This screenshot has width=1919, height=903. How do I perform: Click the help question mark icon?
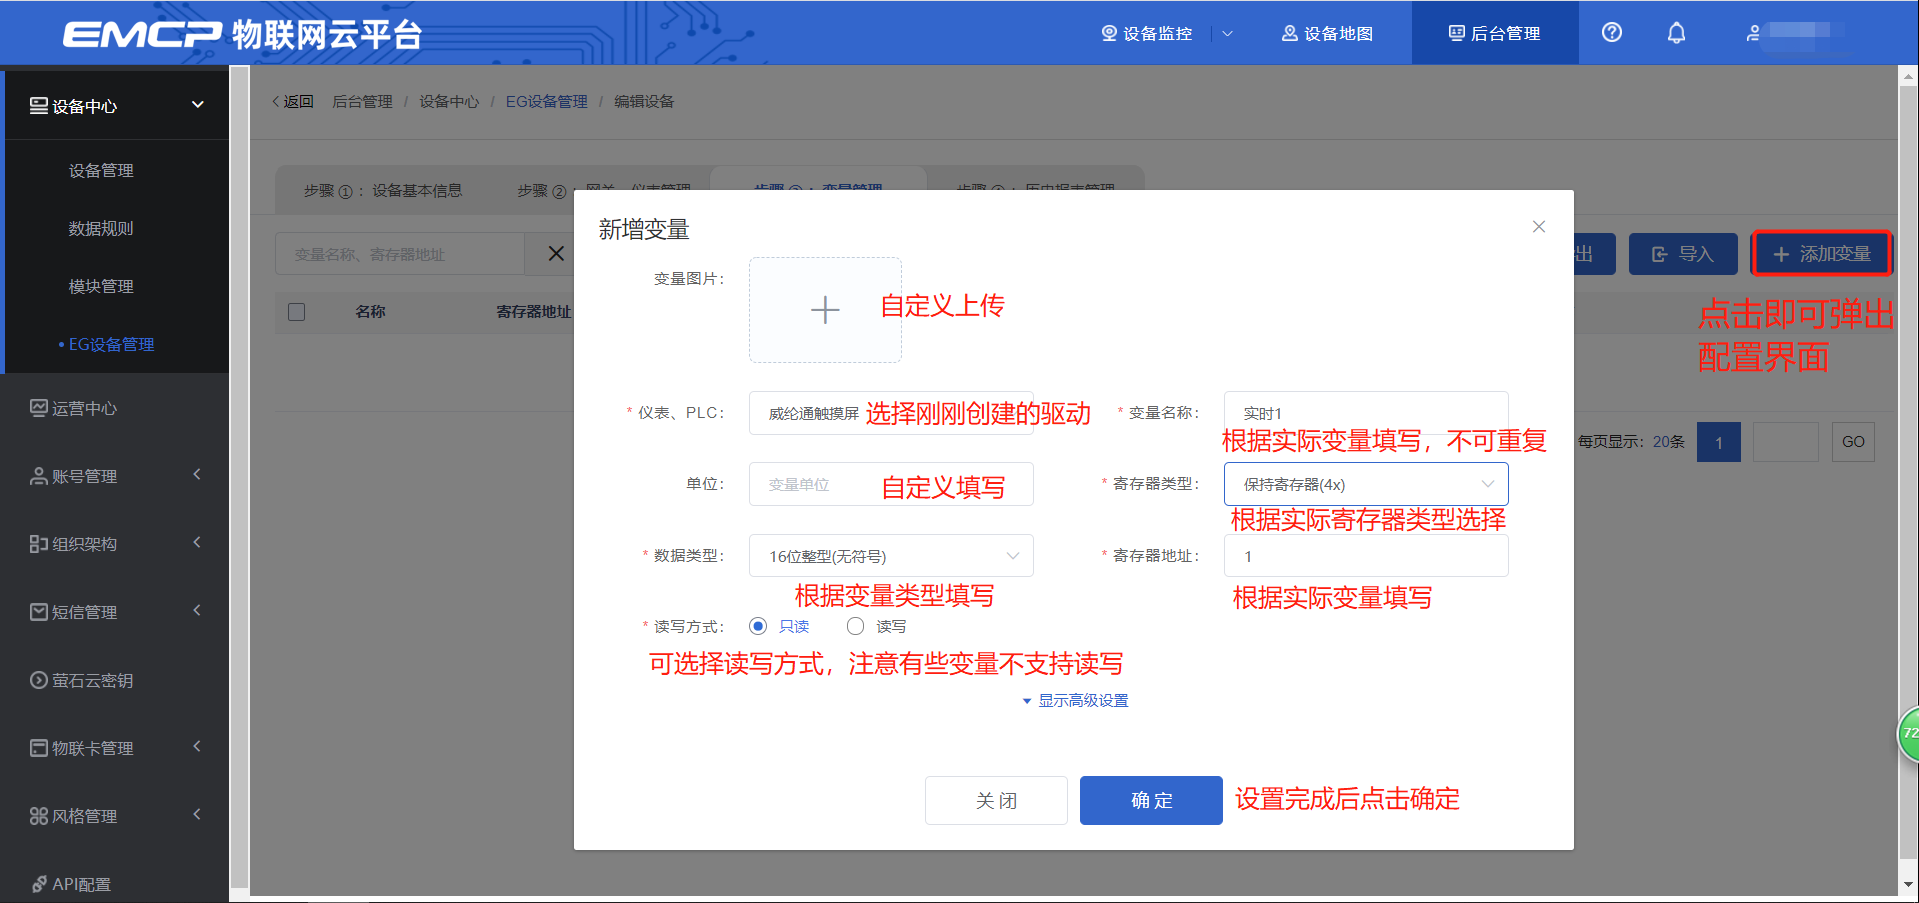click(x=1611, y=33)
